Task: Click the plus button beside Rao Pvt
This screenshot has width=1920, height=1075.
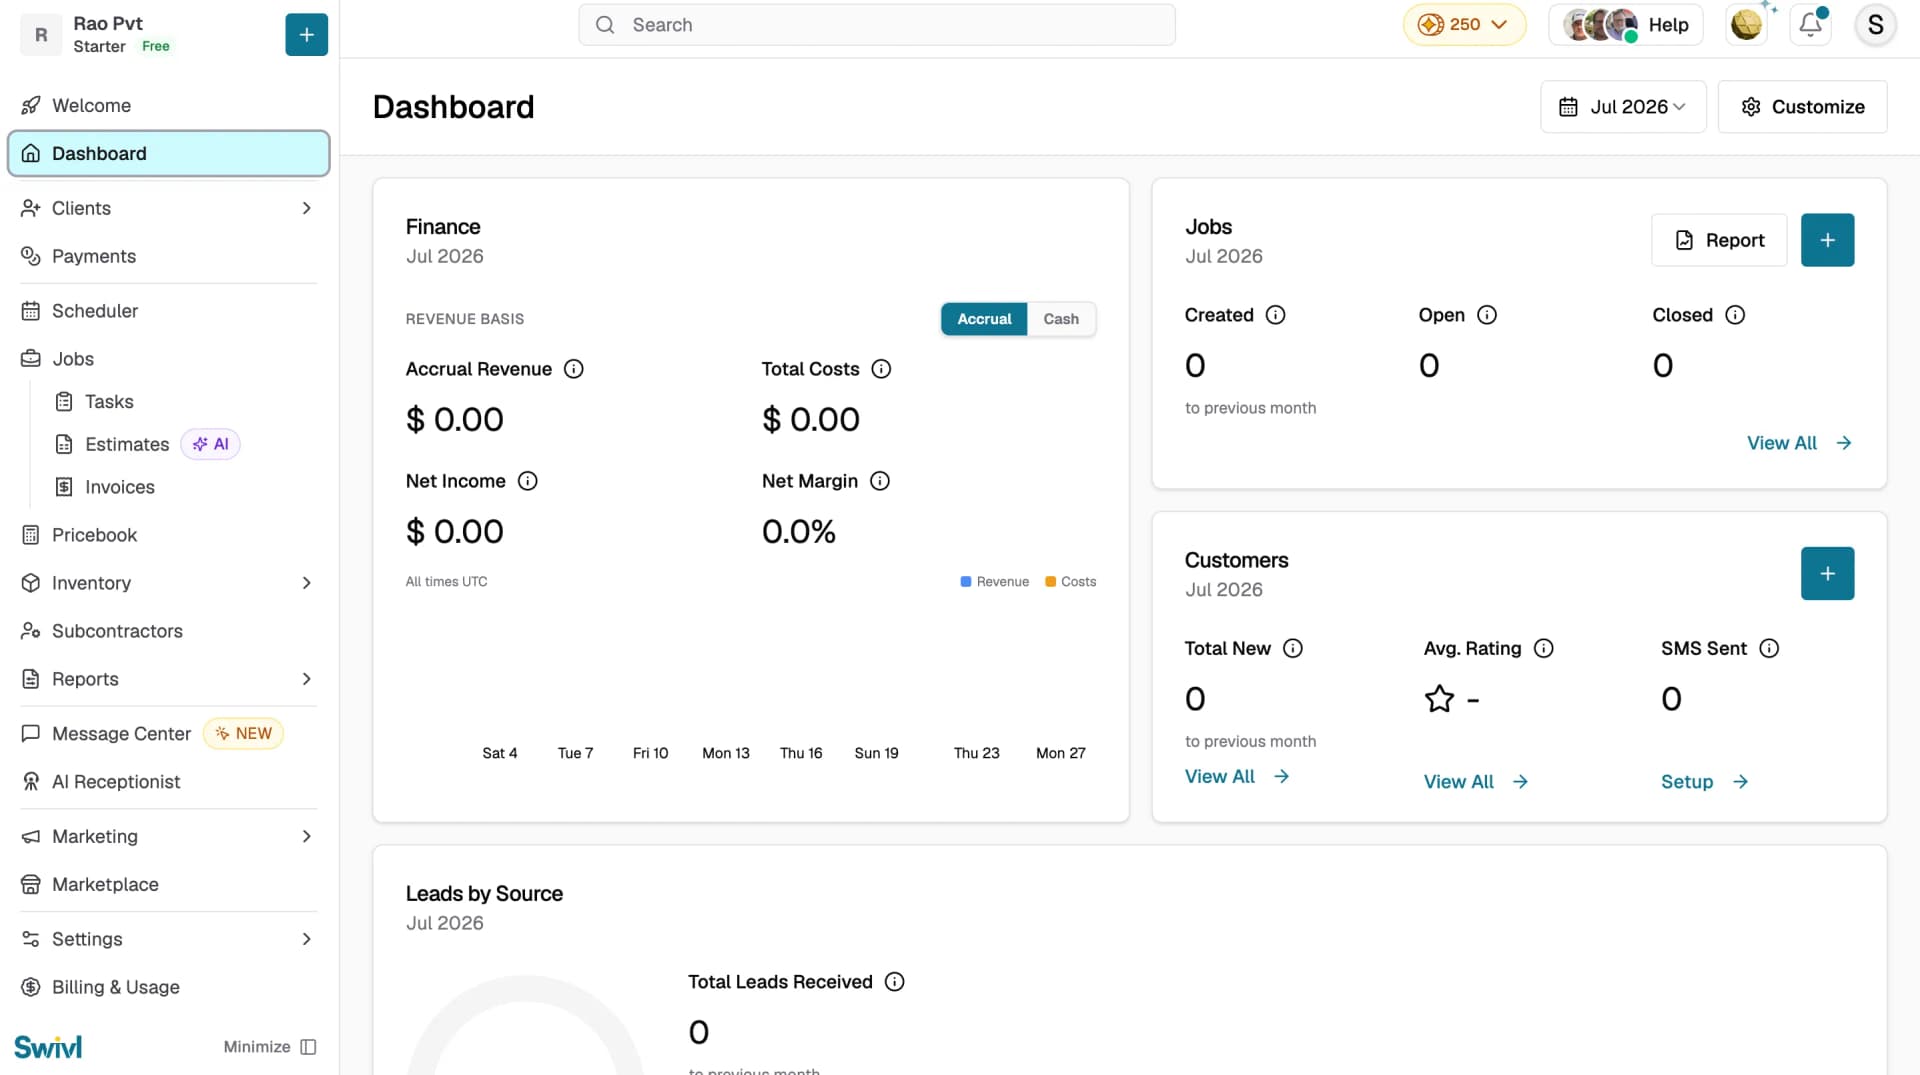Action: [x=306, y=35]
